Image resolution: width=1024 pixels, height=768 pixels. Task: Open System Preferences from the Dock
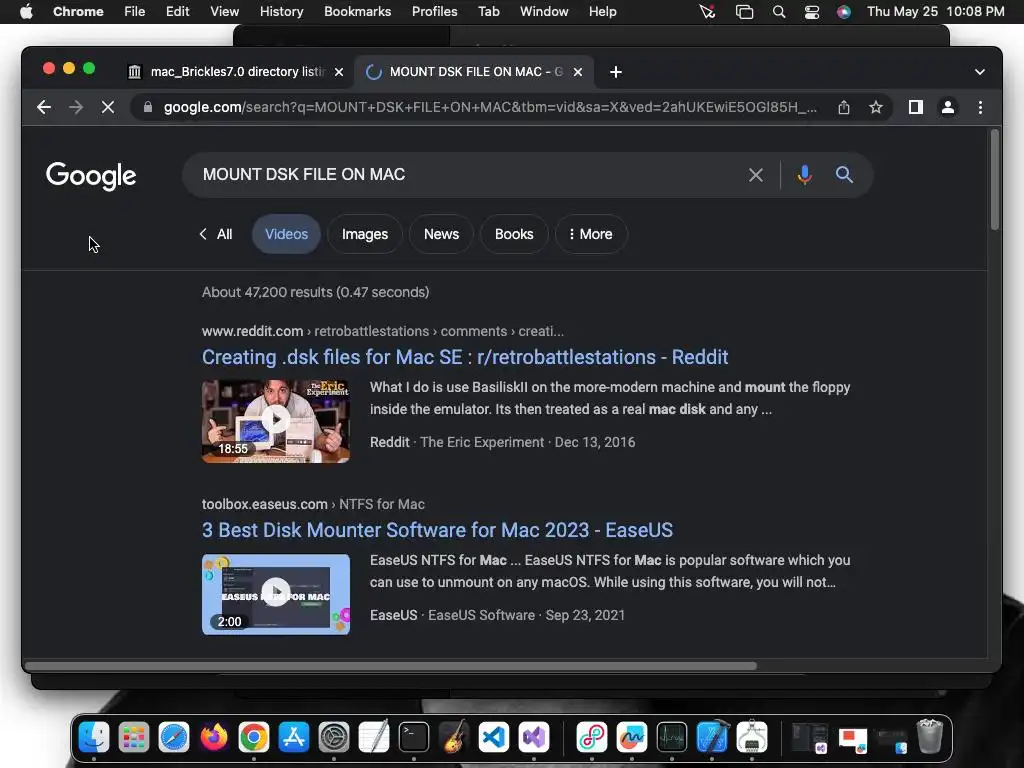pos(334,737)
